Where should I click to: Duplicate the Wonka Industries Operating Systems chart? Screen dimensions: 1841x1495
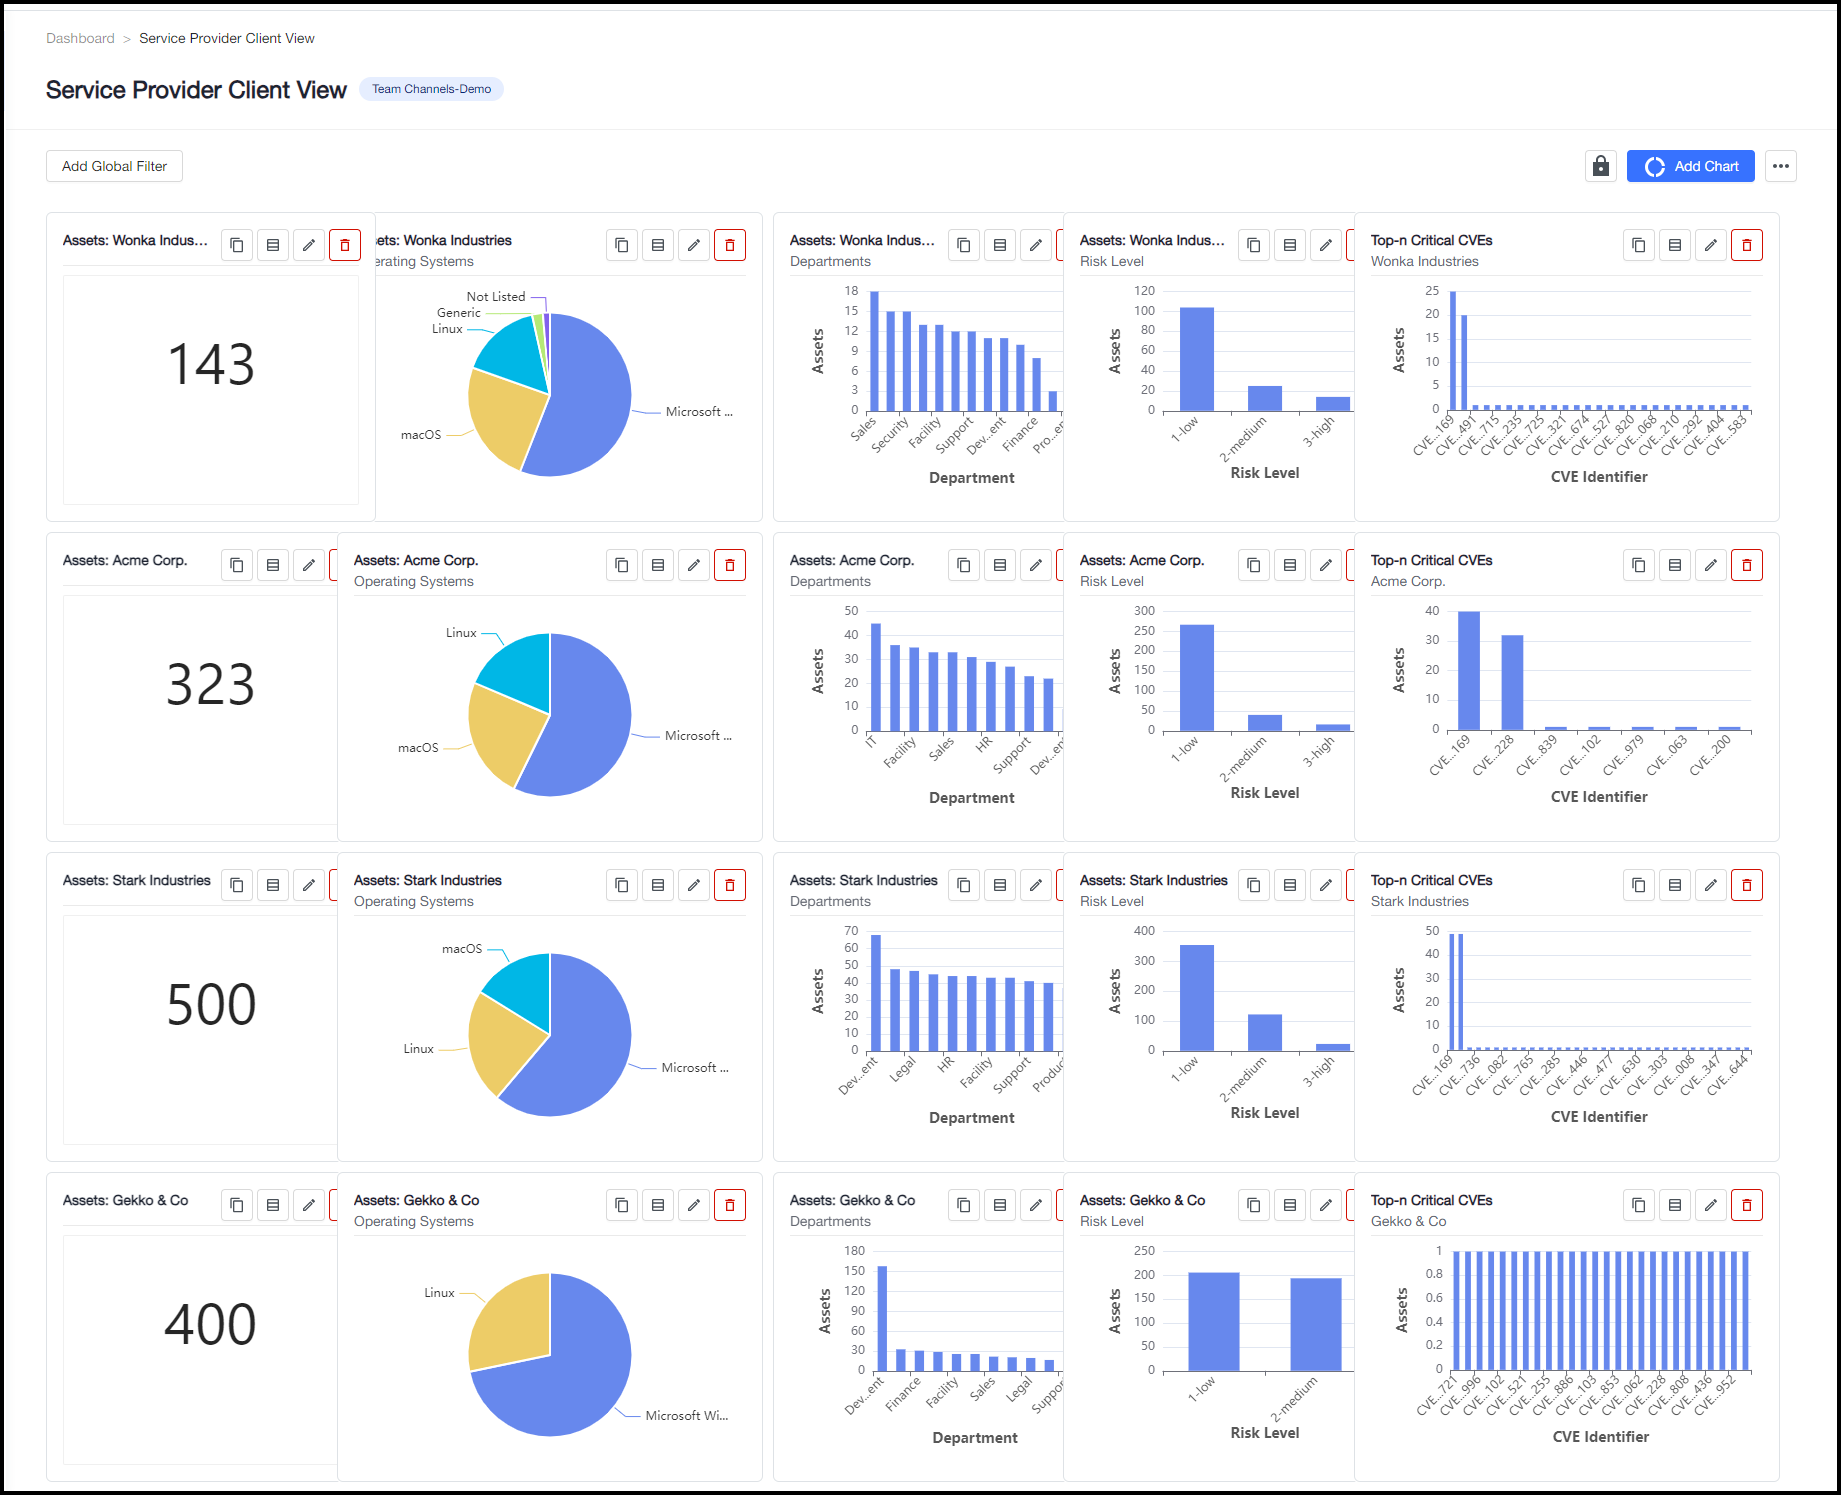622,245
